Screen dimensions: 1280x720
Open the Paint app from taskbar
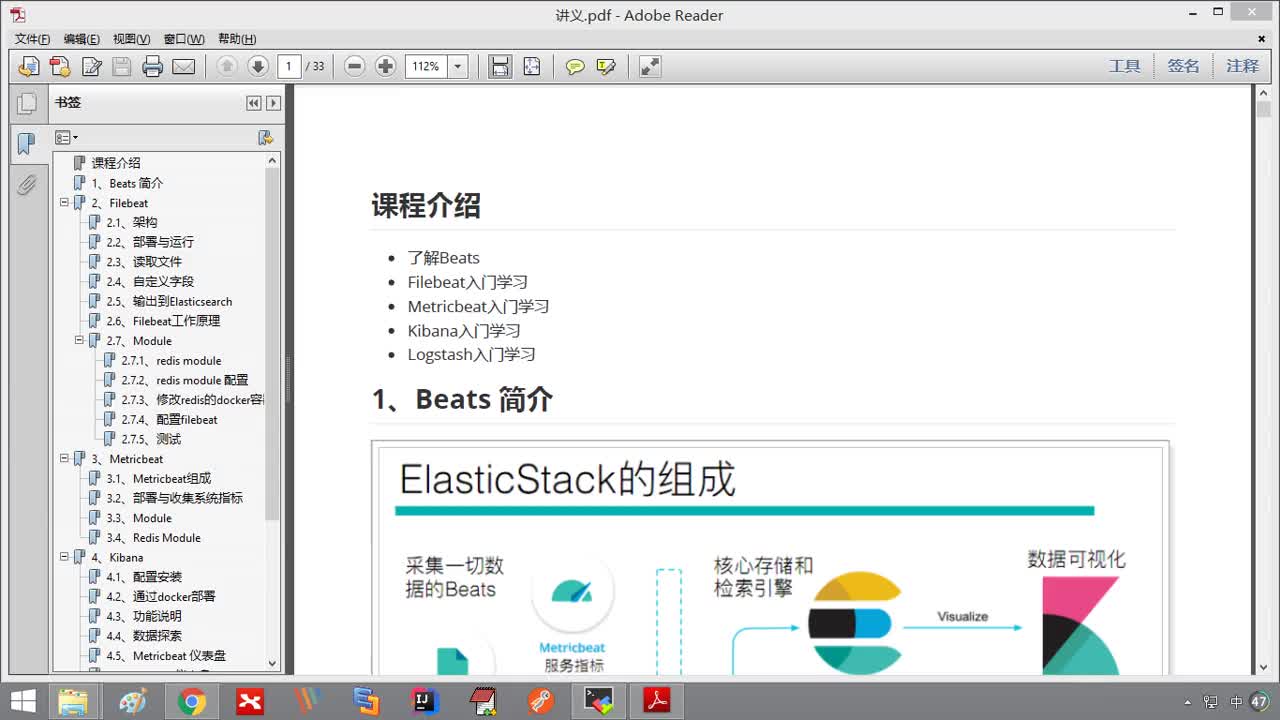point(133,702)
